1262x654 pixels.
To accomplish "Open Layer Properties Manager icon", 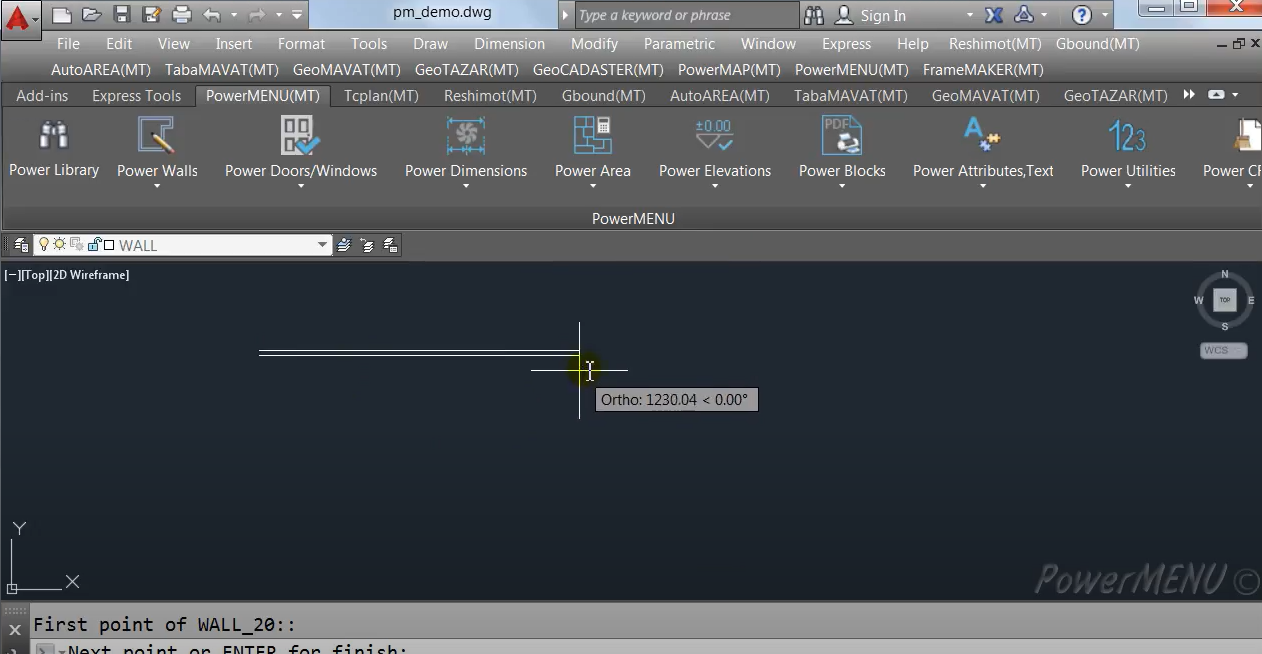I will click(21, 245).
